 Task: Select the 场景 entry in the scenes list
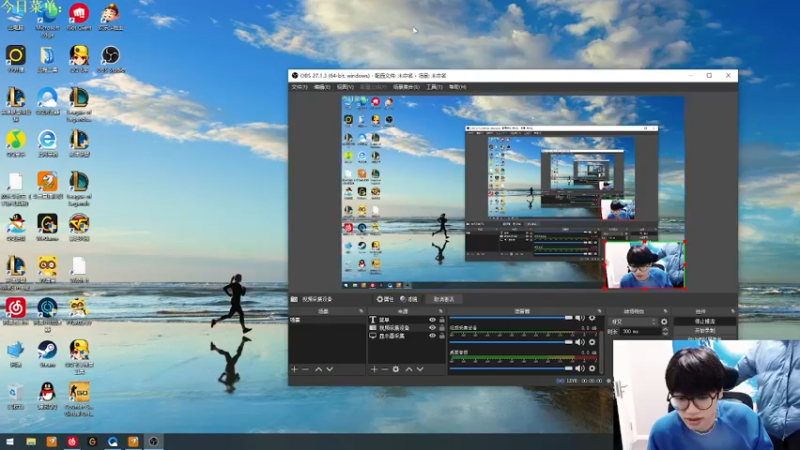coord(328,320)
